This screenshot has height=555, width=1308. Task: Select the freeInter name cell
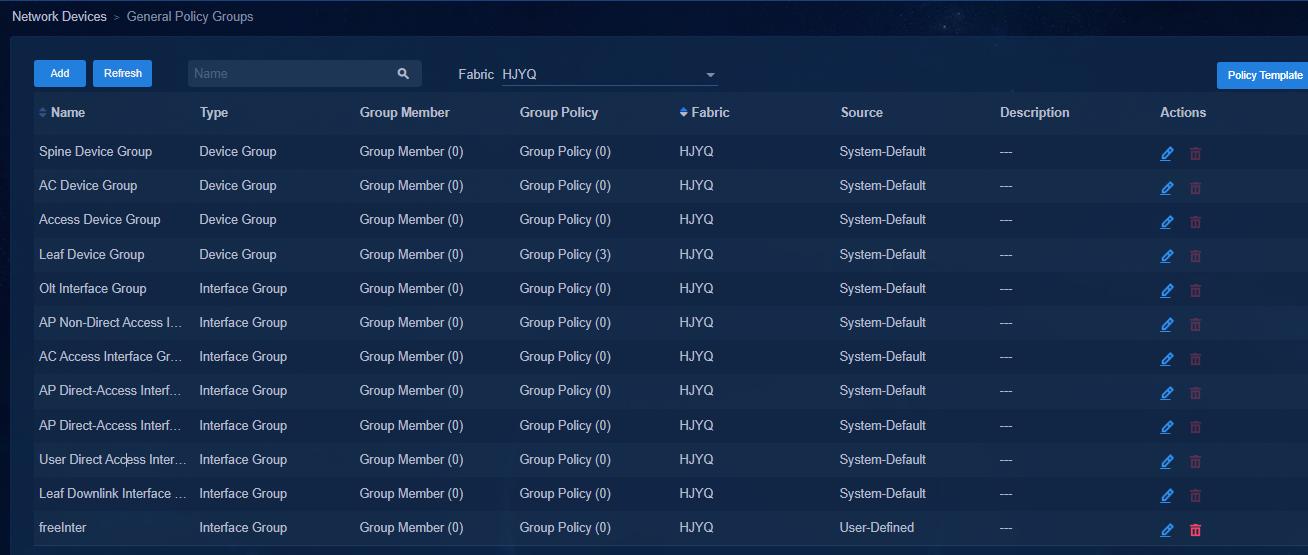63,527
